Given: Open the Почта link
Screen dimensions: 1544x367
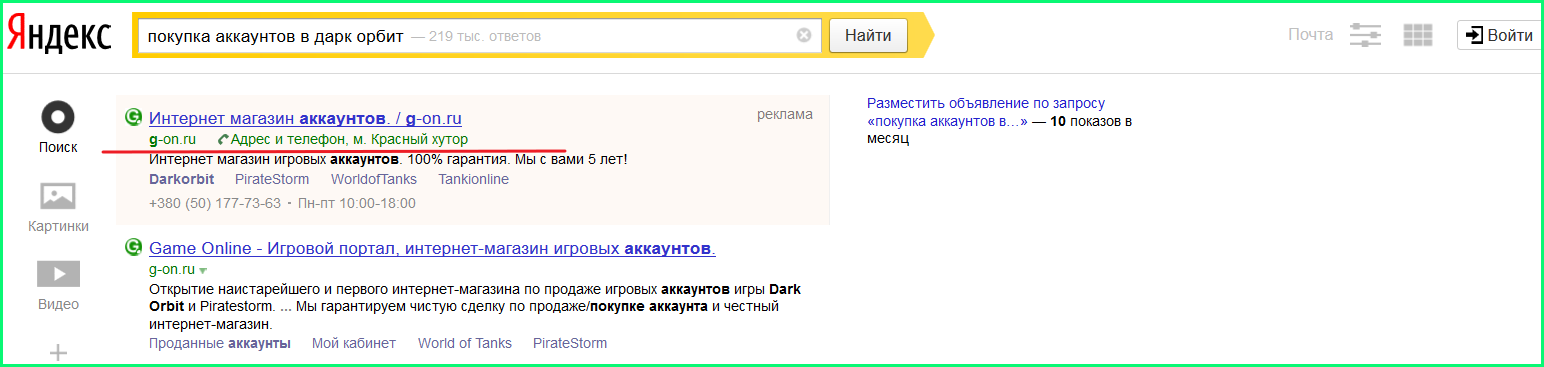Looking at the screenshot, I should tap(1310, 35).
